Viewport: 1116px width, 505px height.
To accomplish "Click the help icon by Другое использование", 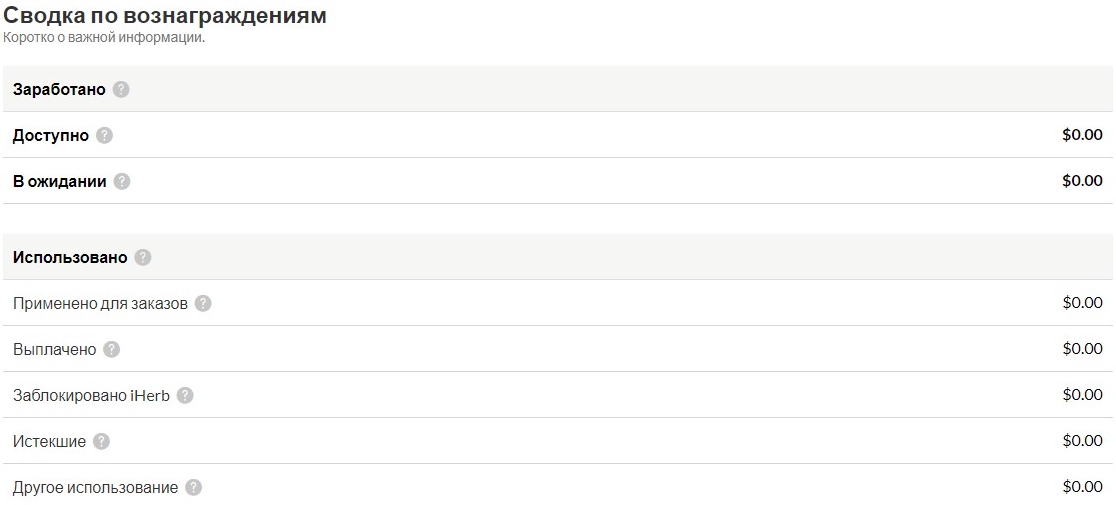I will pyautogui.click(x=193, y=488).
